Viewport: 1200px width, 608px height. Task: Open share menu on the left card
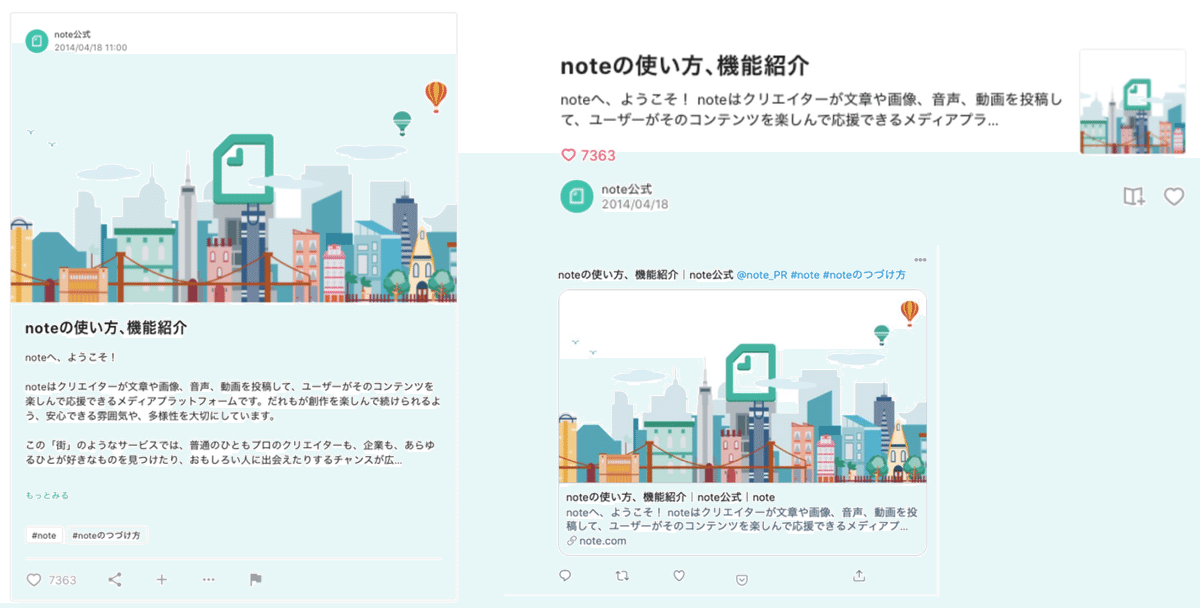[x=115, y=580]
